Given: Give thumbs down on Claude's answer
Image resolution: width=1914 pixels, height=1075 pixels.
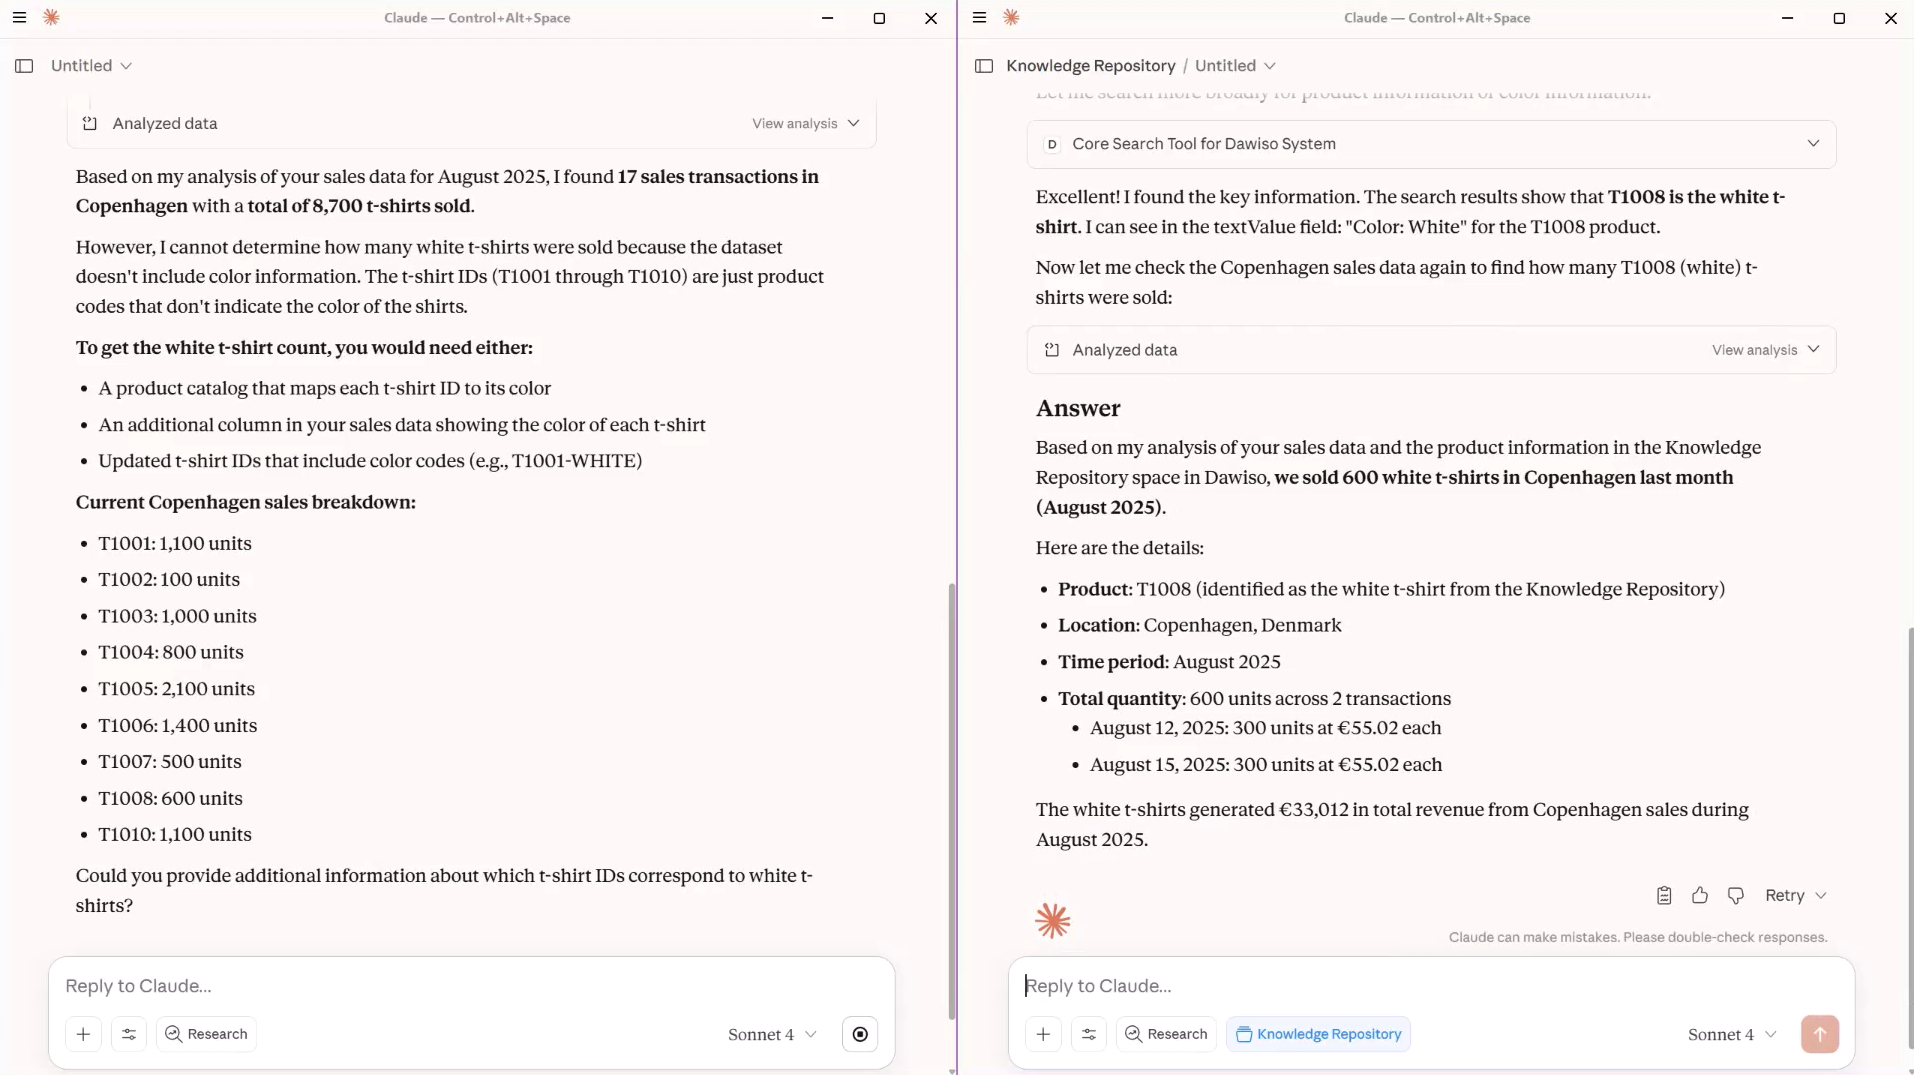Looking at the screenshot, I should click(1735, 895).
